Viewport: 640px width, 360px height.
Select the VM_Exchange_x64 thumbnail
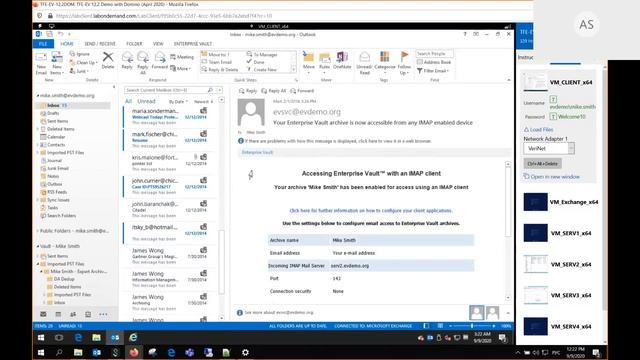pos(536,202)
